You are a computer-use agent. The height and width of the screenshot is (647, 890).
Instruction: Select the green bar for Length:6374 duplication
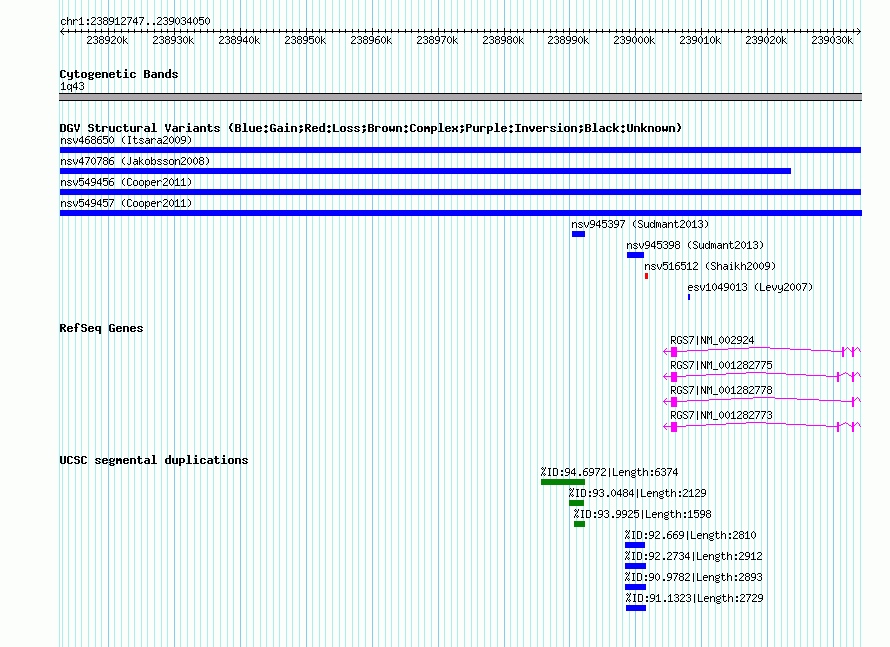click(563, 482)
